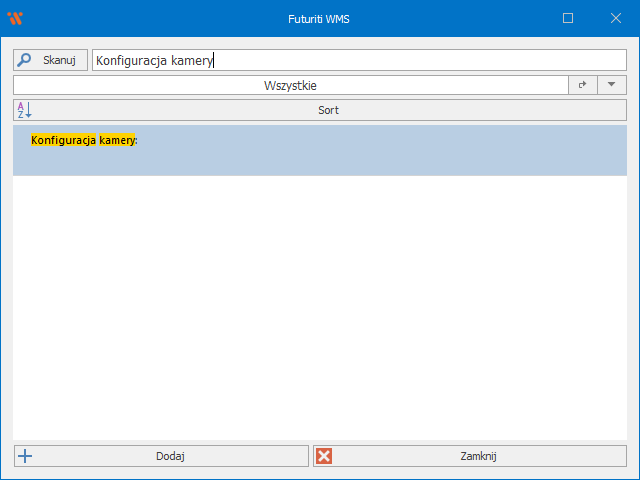Click the magnifier icon on Skanuj
The height and width of the screenshot is (480, 640).
[x=25, y=60]
